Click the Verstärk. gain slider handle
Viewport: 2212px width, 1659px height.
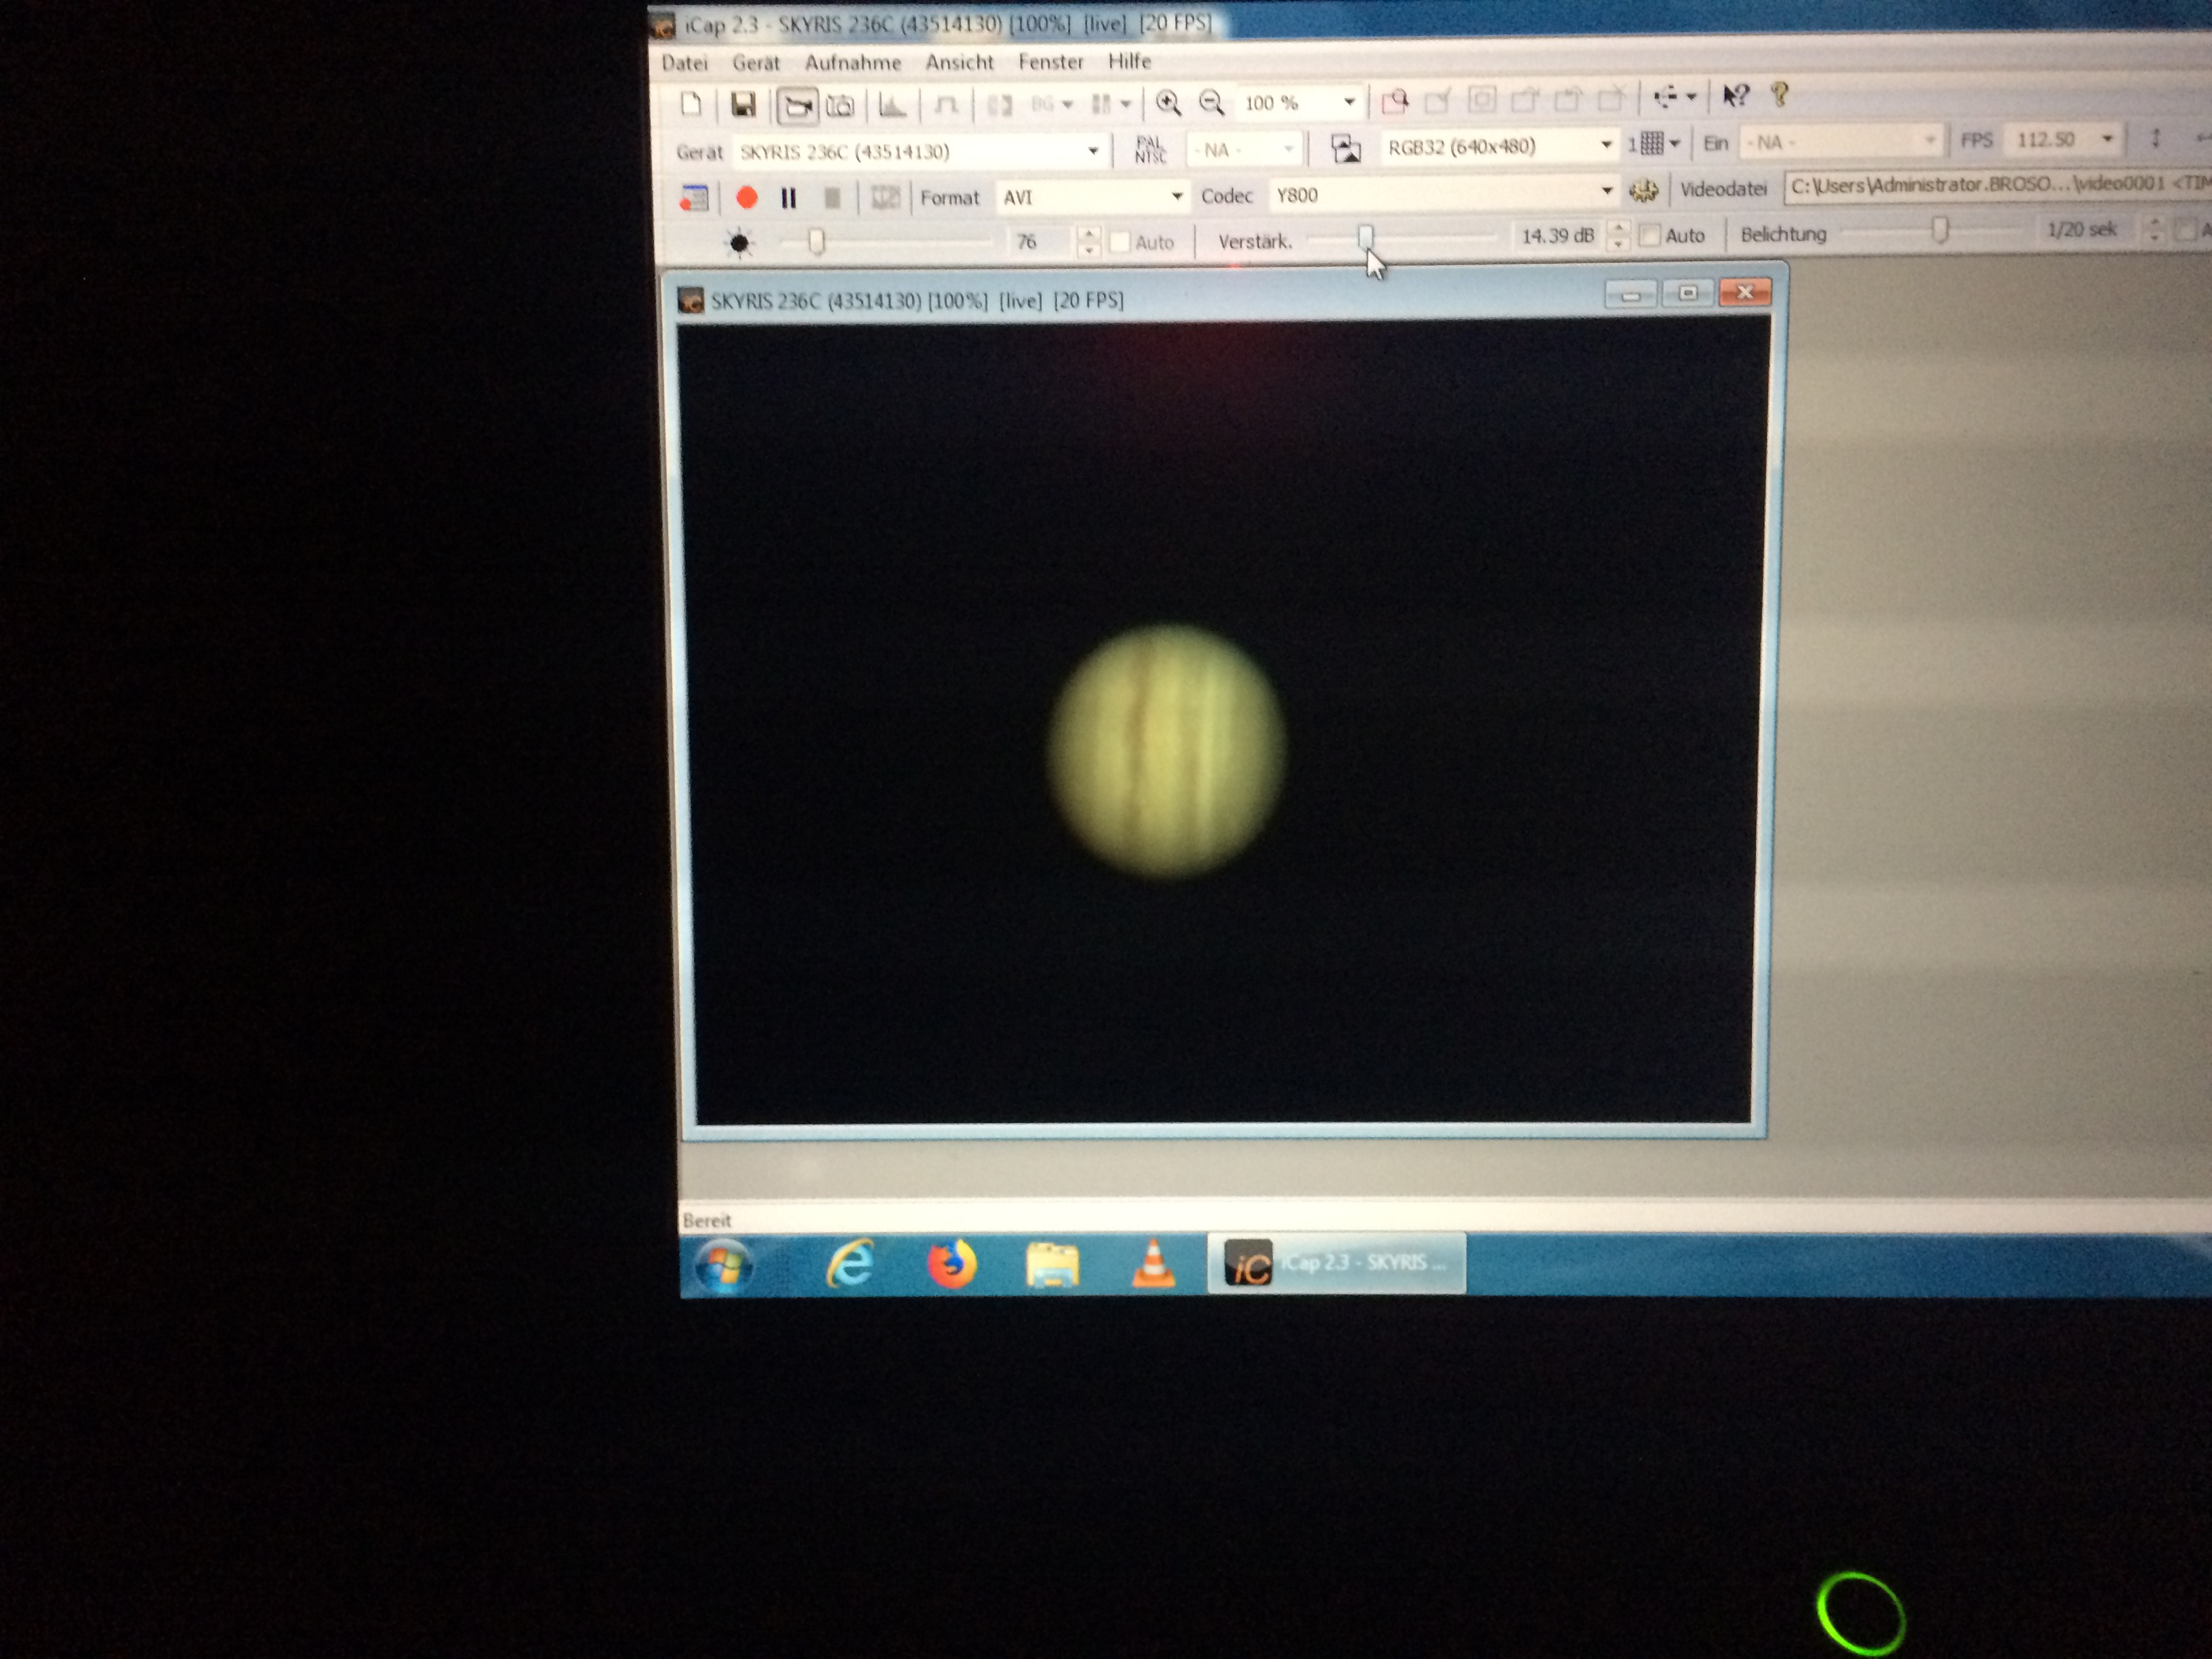(x=1365, y=237)
